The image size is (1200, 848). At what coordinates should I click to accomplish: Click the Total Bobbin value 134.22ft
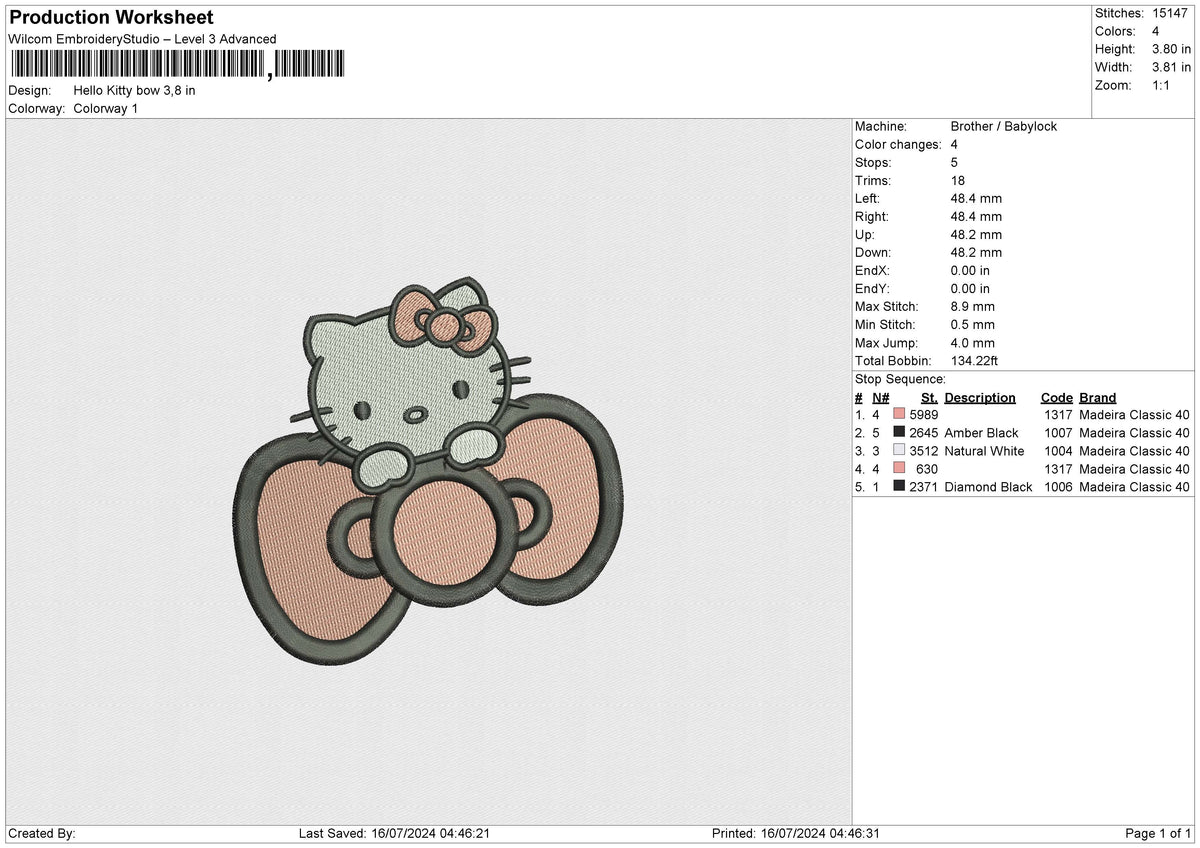tap(975, 361)
